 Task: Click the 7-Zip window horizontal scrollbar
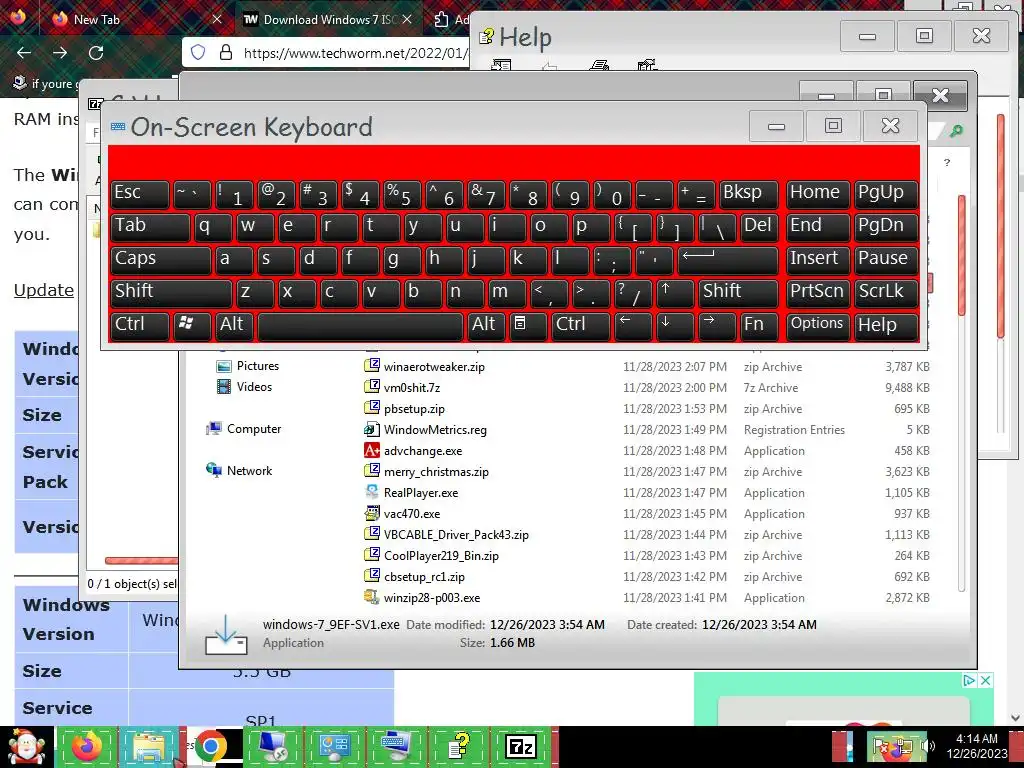pyautogui.click(x=141, y=561)
